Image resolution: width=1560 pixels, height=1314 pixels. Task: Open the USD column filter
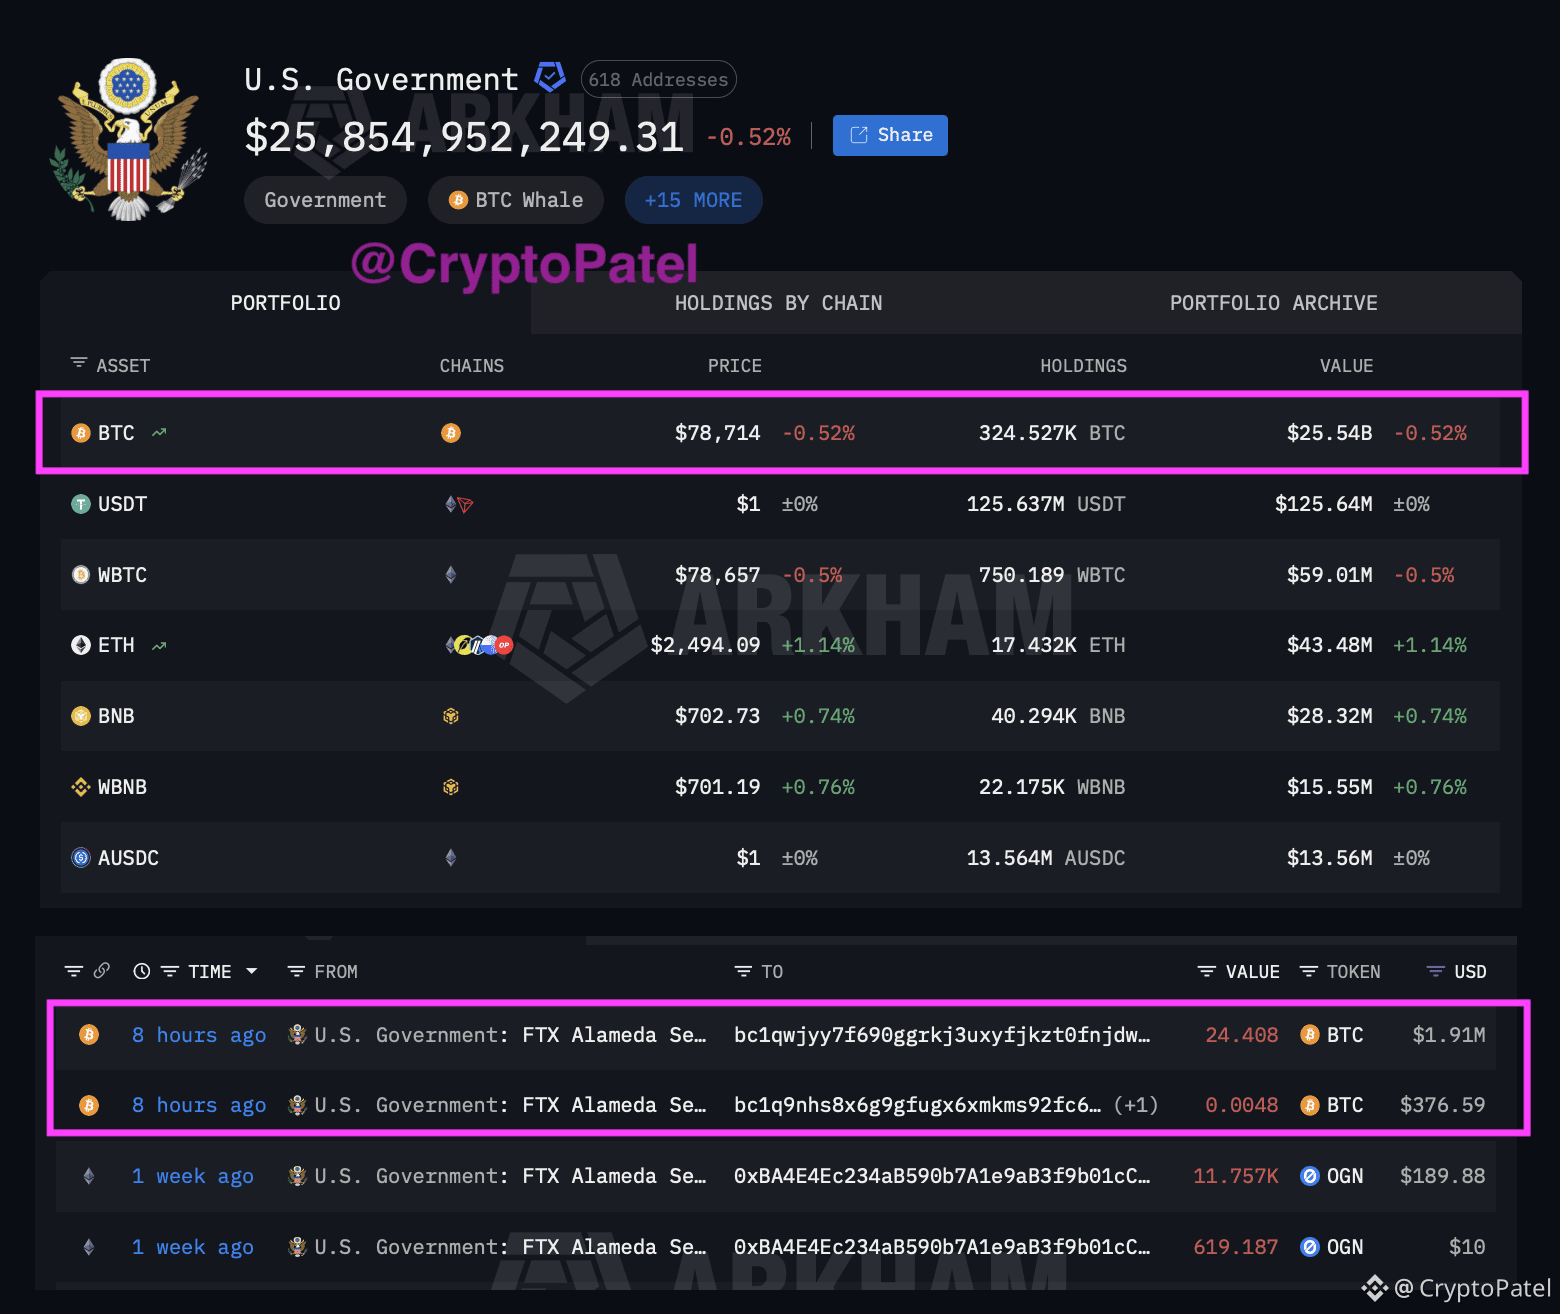coord(1436,971)
